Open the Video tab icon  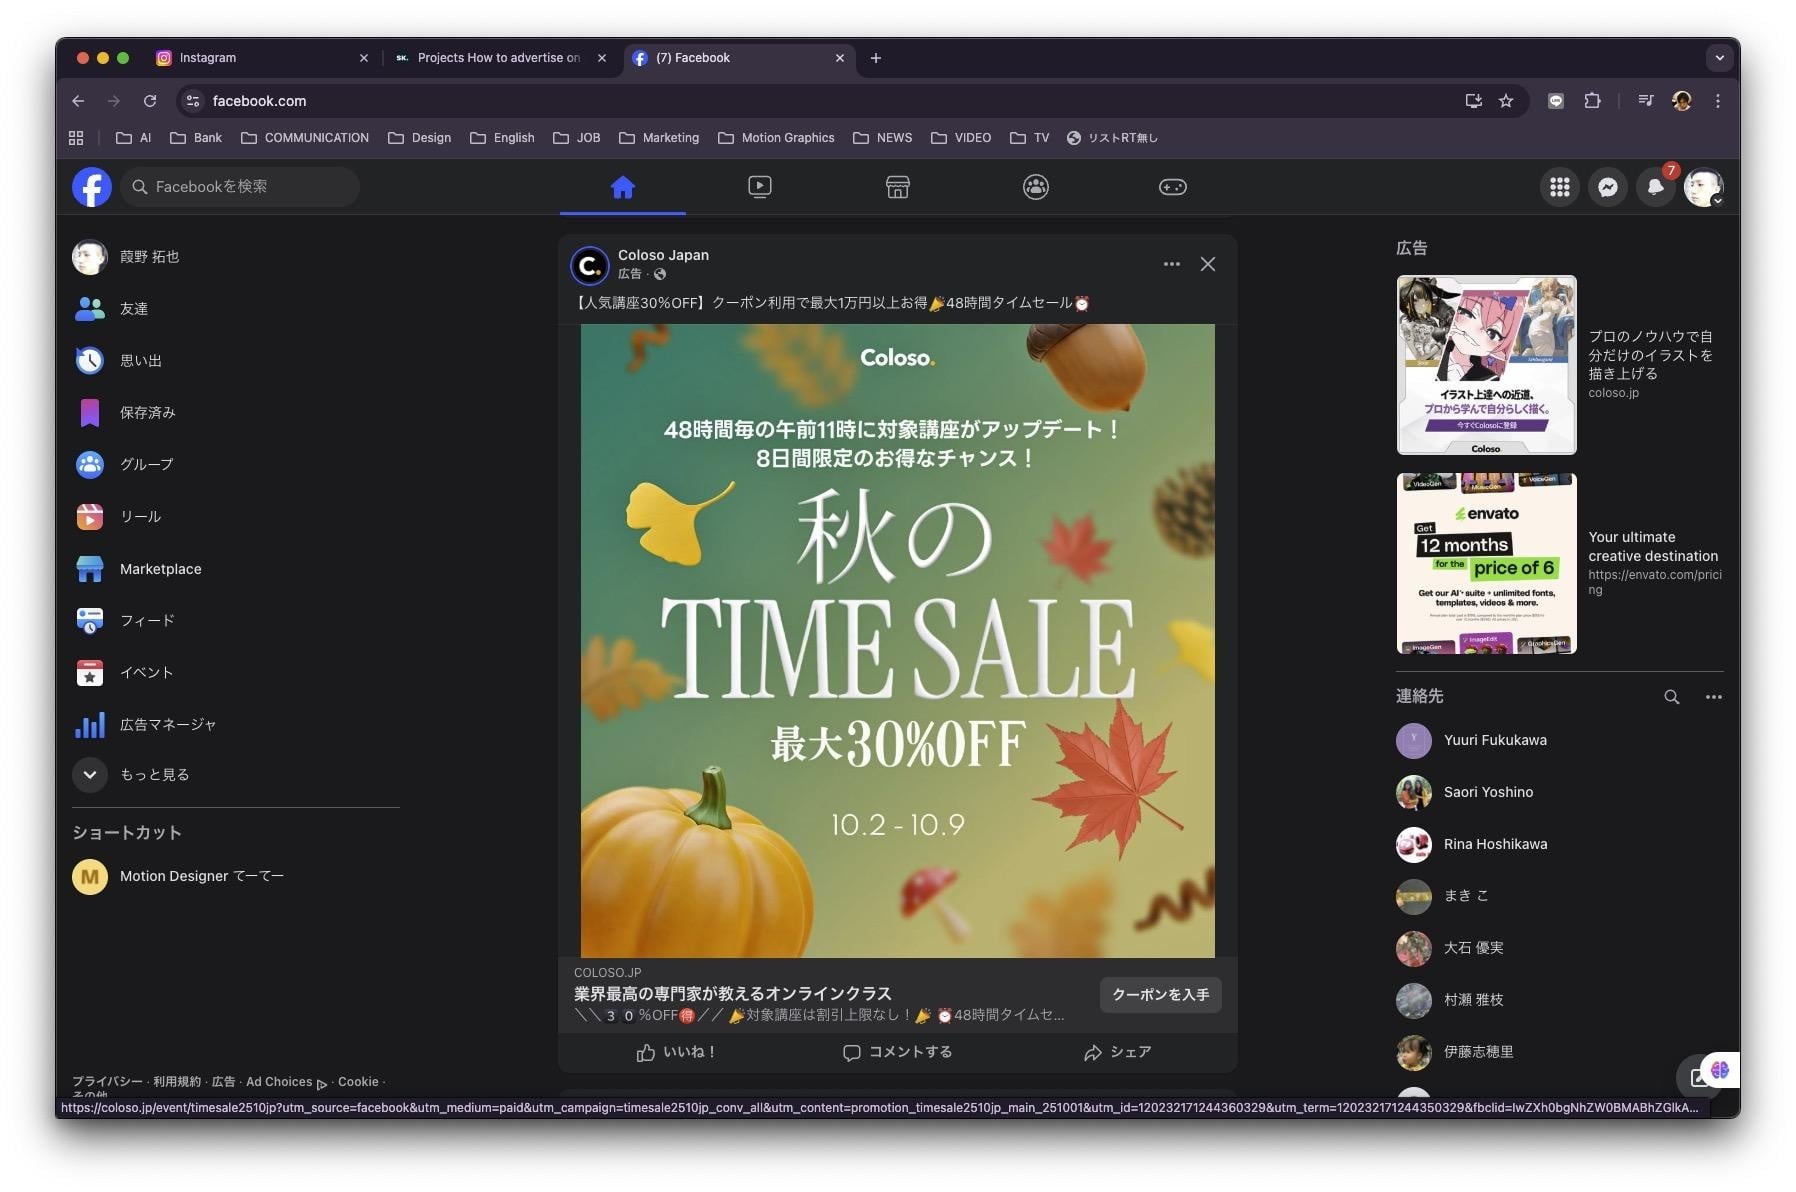tap(760, 187)
